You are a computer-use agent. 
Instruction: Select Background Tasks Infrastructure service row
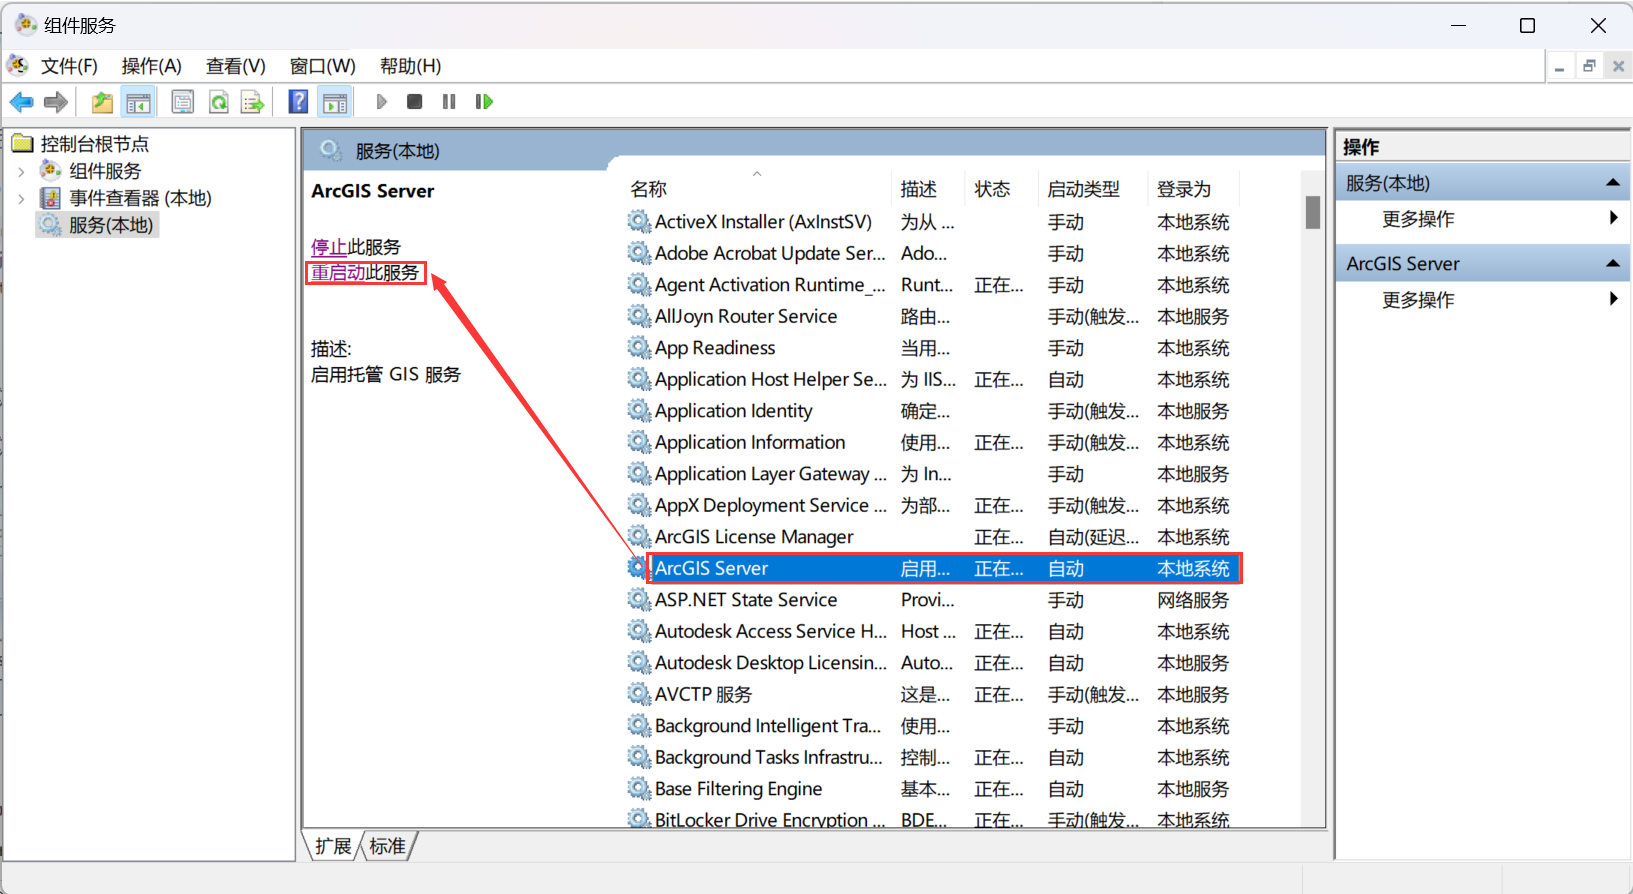coord(932,757)
